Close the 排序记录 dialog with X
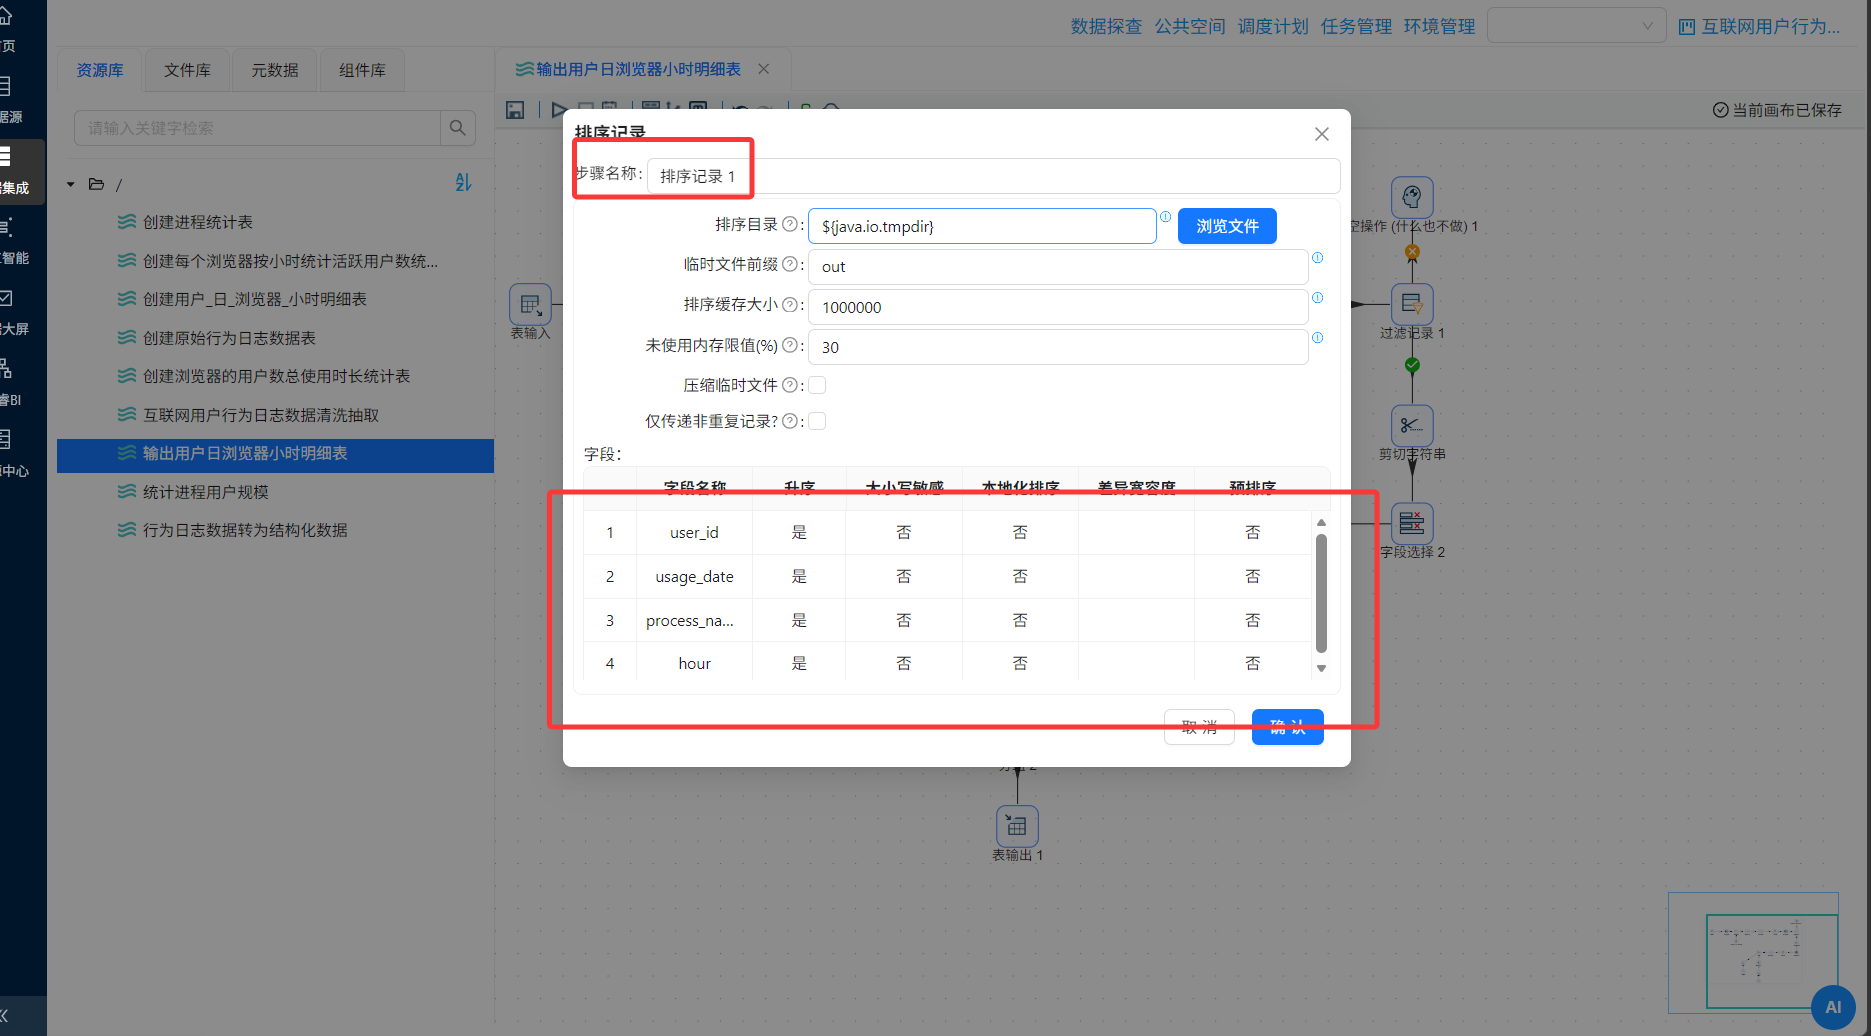Viewport: 1871px width, 1036px height. [1321, 134]
